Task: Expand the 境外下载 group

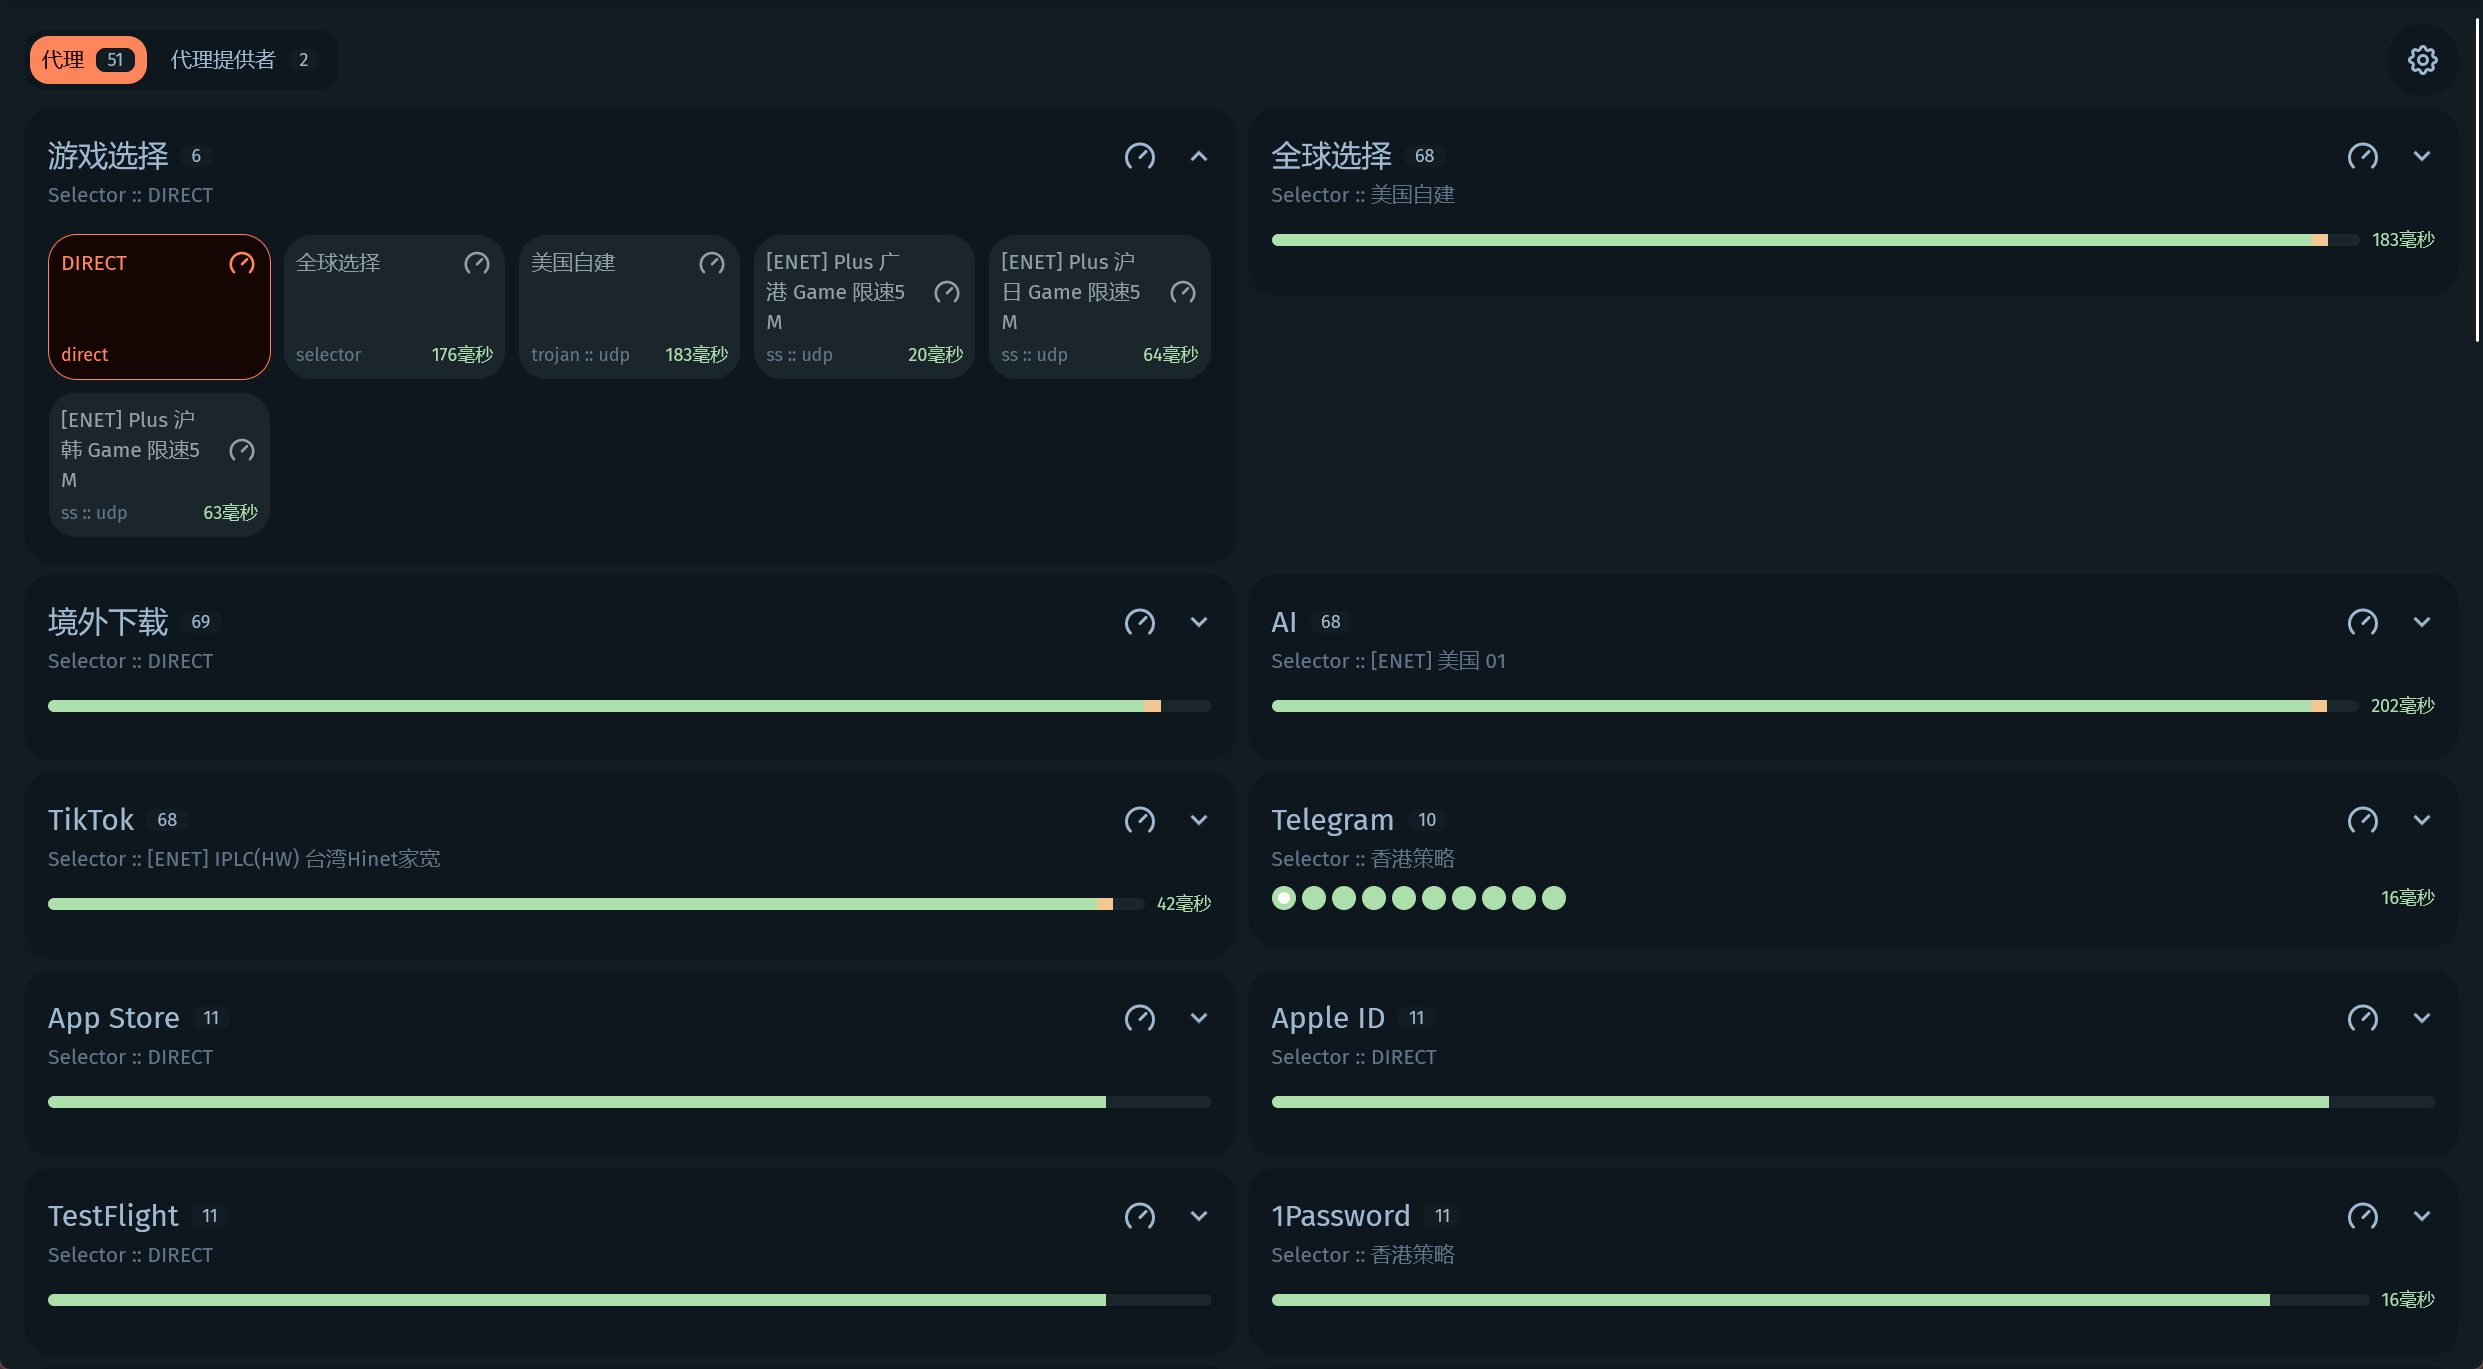Action: coord(1198,622)
